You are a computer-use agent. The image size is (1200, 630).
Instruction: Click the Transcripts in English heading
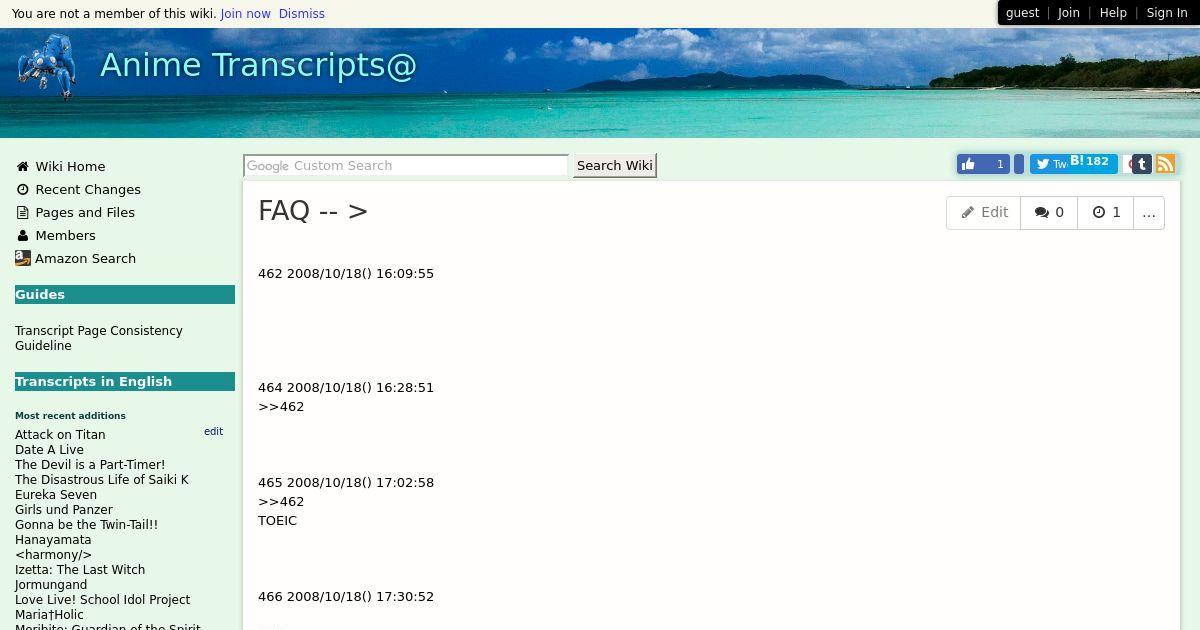click(x=125, y=381)
